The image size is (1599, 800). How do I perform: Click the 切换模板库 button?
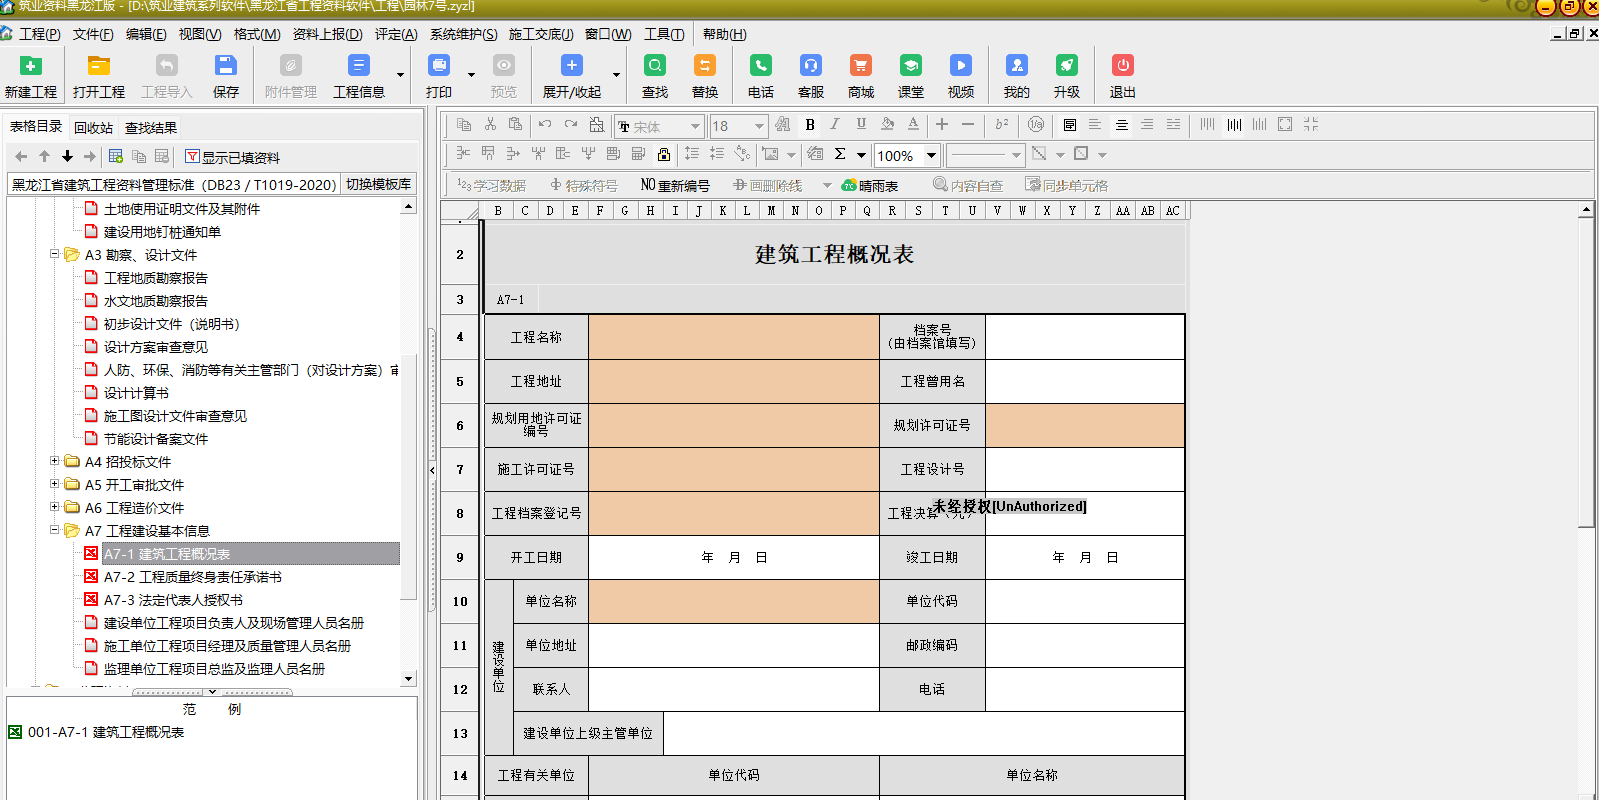click(x=378, y=184)
